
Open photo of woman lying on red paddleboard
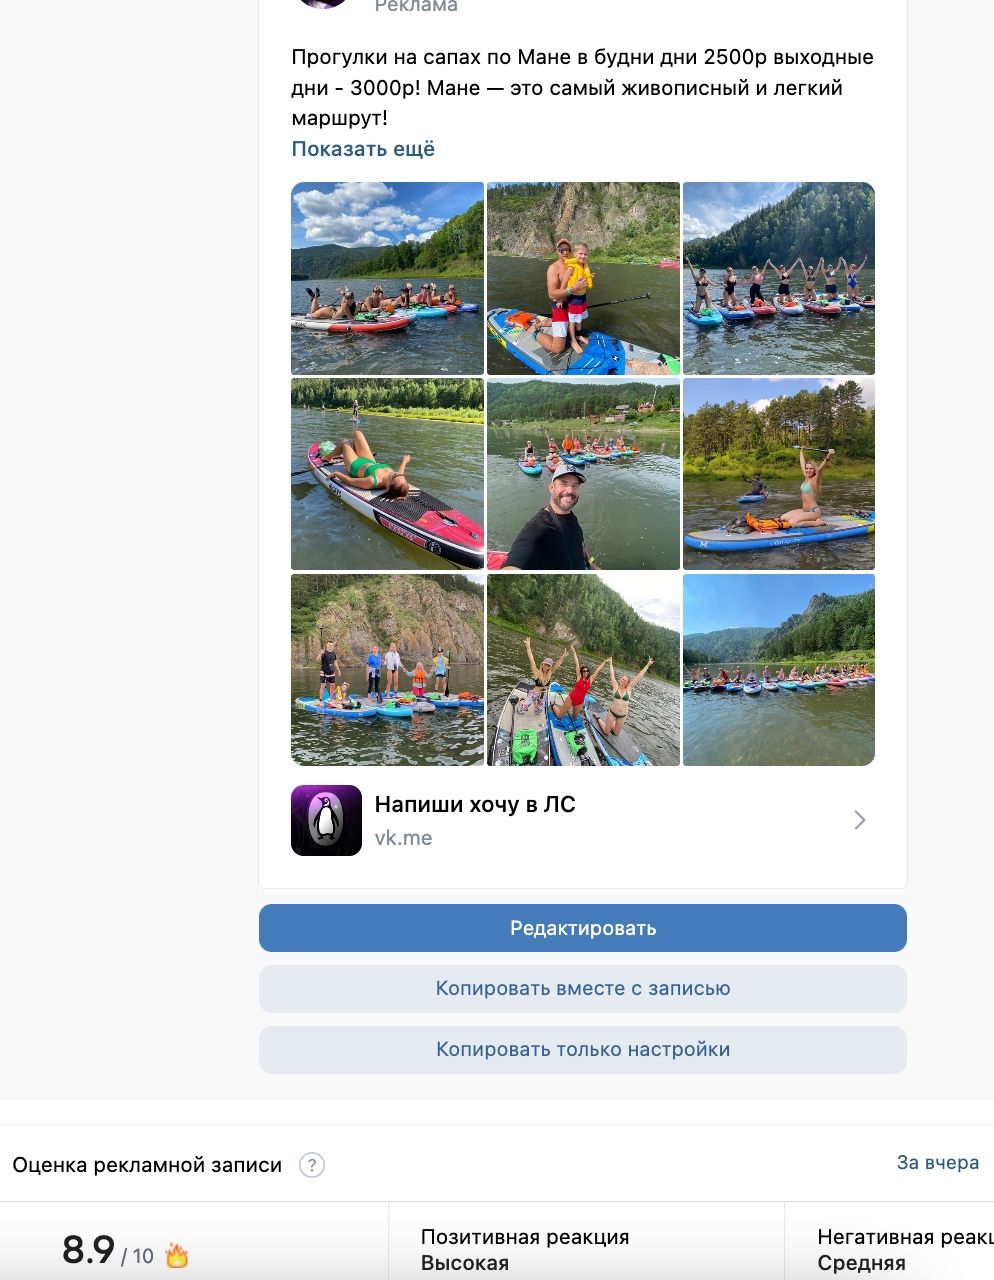pyautogui.click(x=387, y=474)
